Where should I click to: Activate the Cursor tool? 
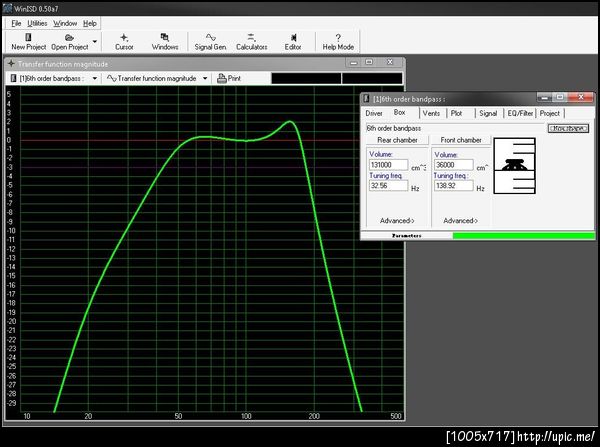point(124,37)
